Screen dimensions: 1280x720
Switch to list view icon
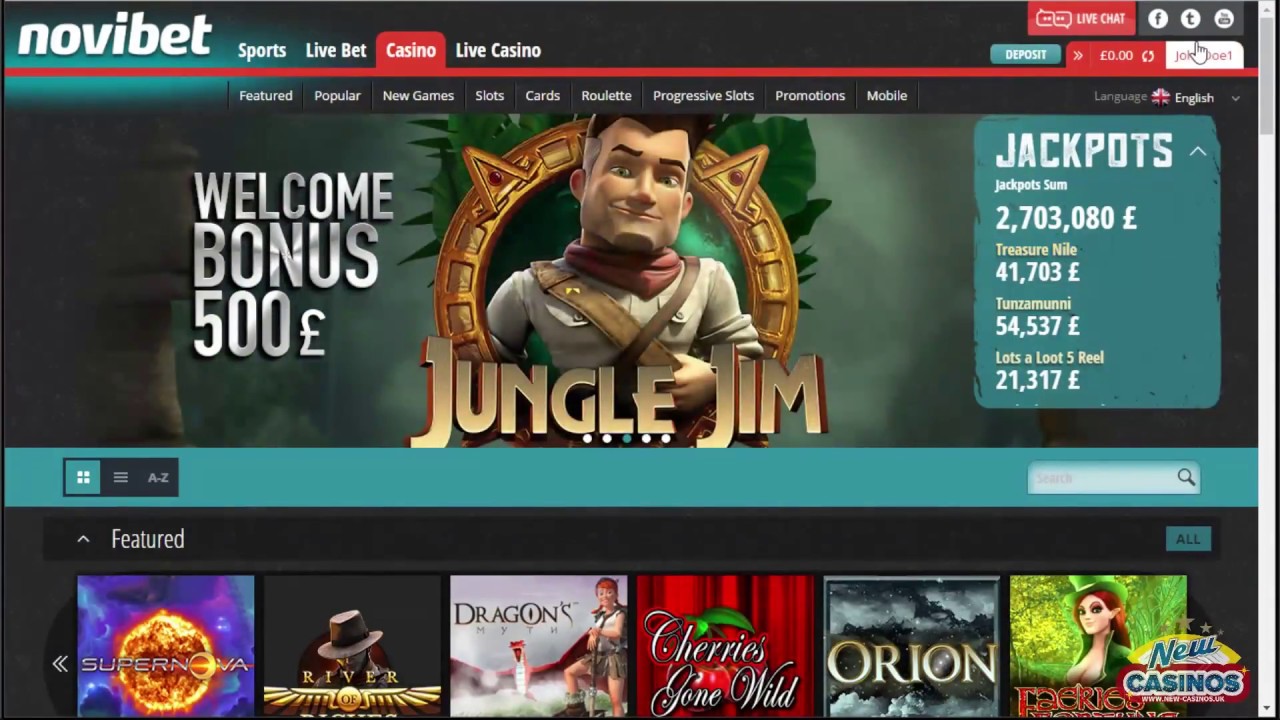pyautogui.click(x=120, y=477)
